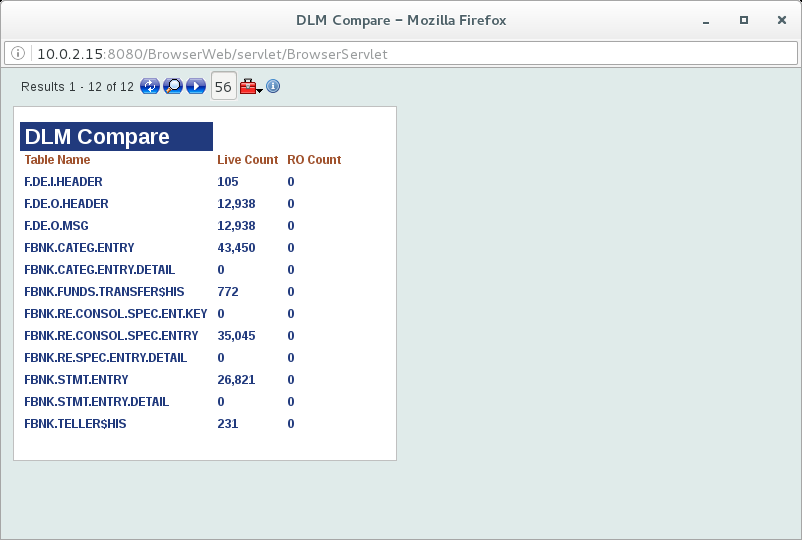Click the FBNK.TELLER$HIS table name

pyautogui.click(x=75, y=424)
